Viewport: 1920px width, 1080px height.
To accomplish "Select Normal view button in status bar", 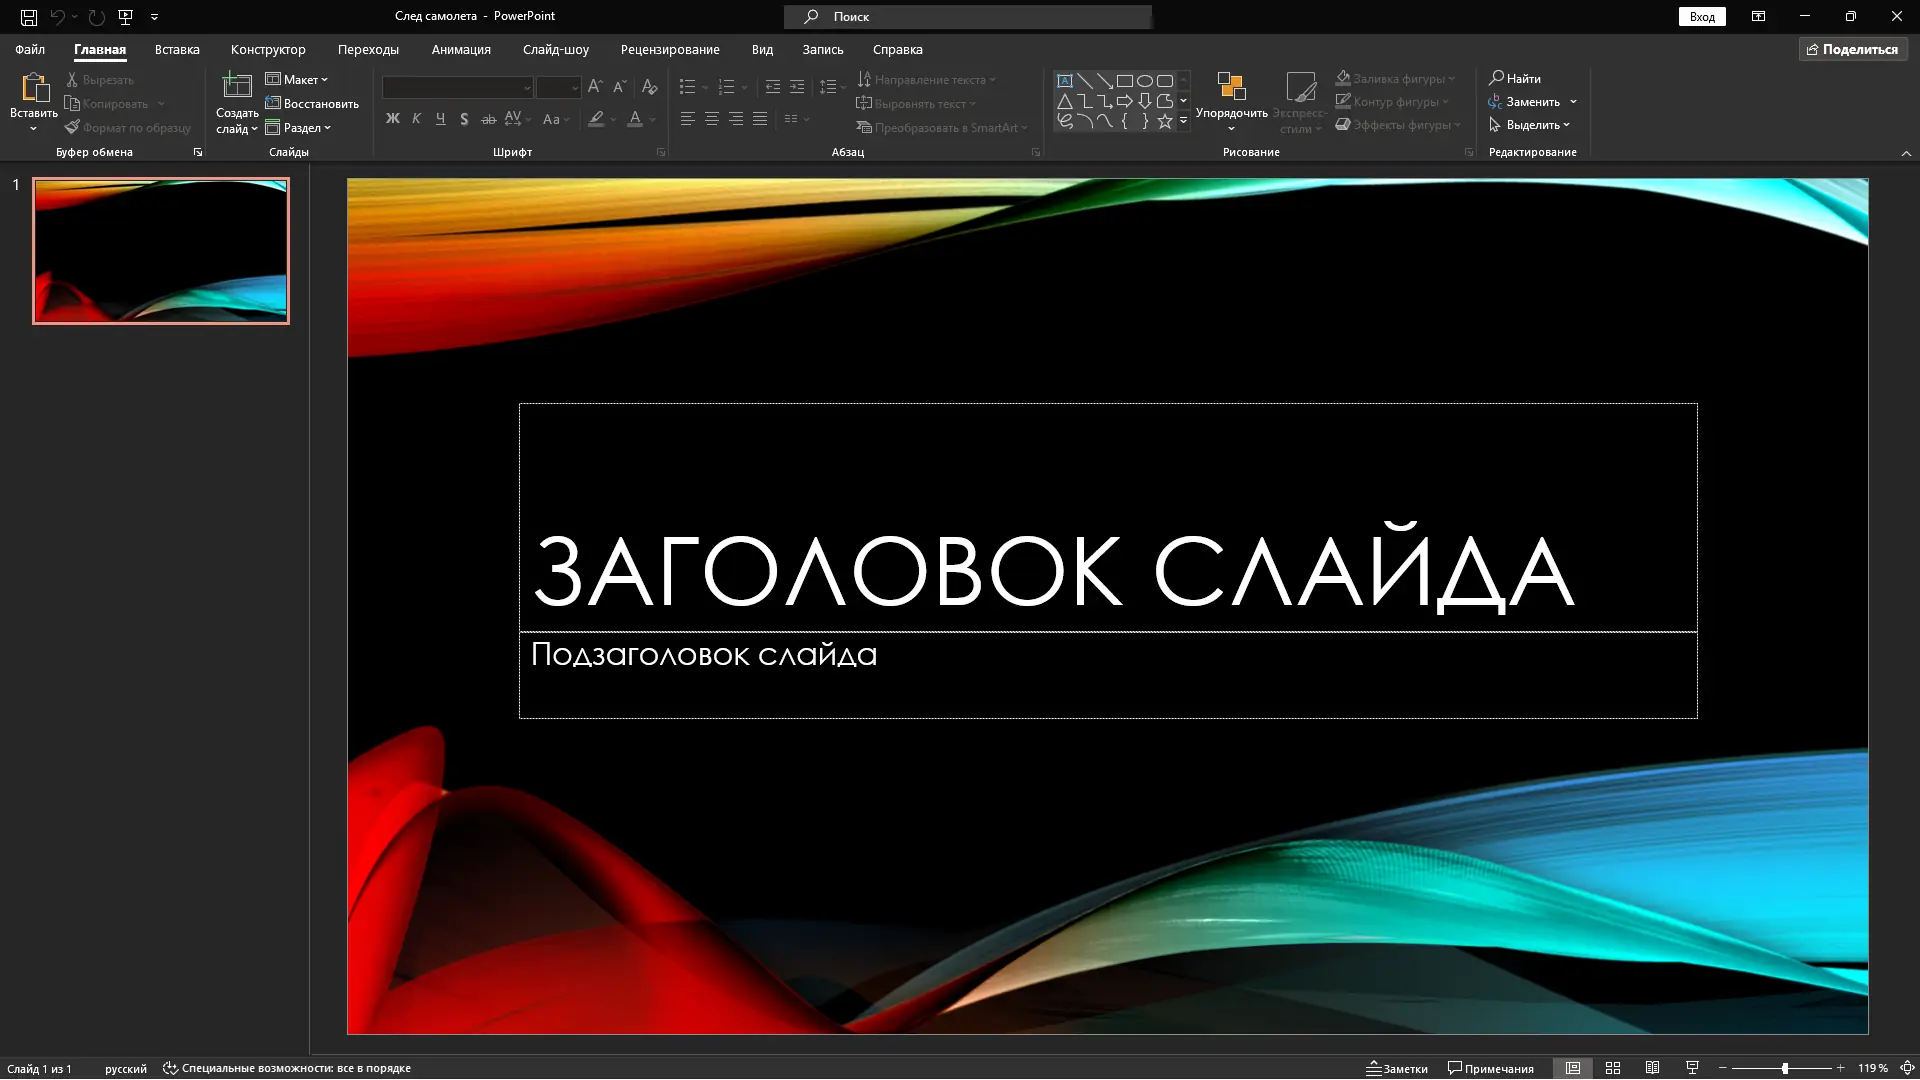I will [1573, 1068].
